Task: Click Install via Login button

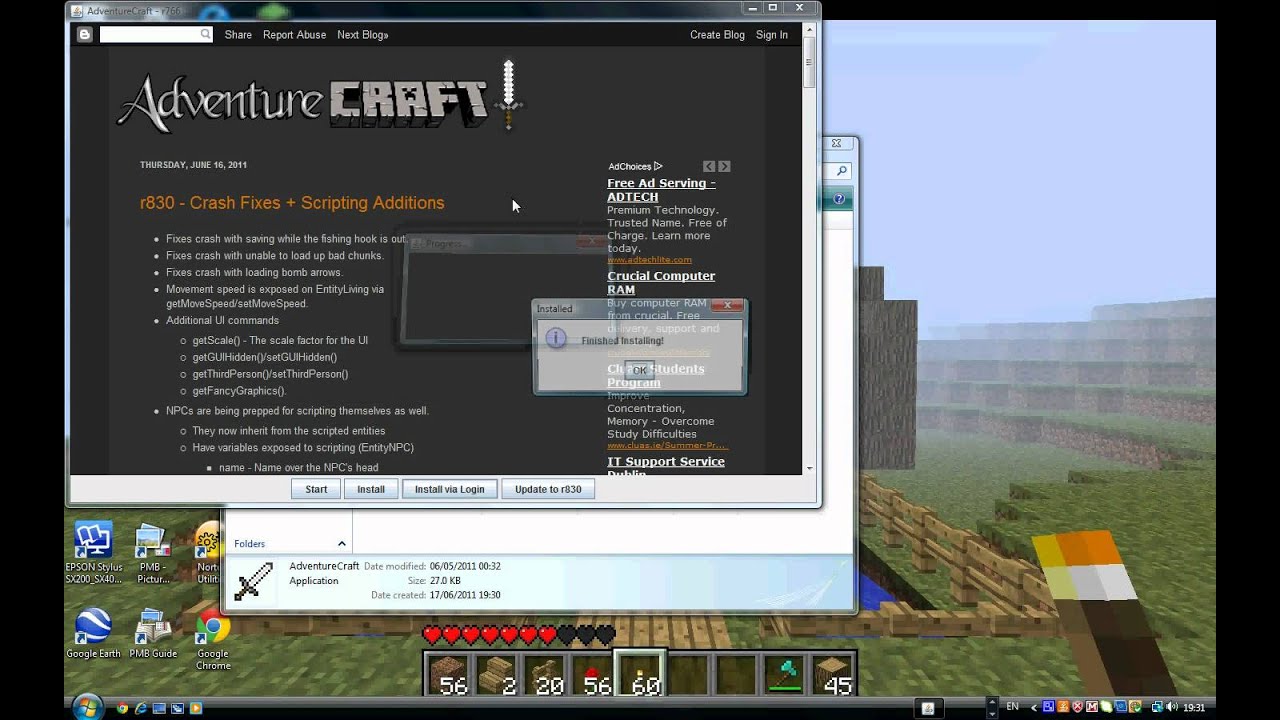Action: (x=449, y=489)
